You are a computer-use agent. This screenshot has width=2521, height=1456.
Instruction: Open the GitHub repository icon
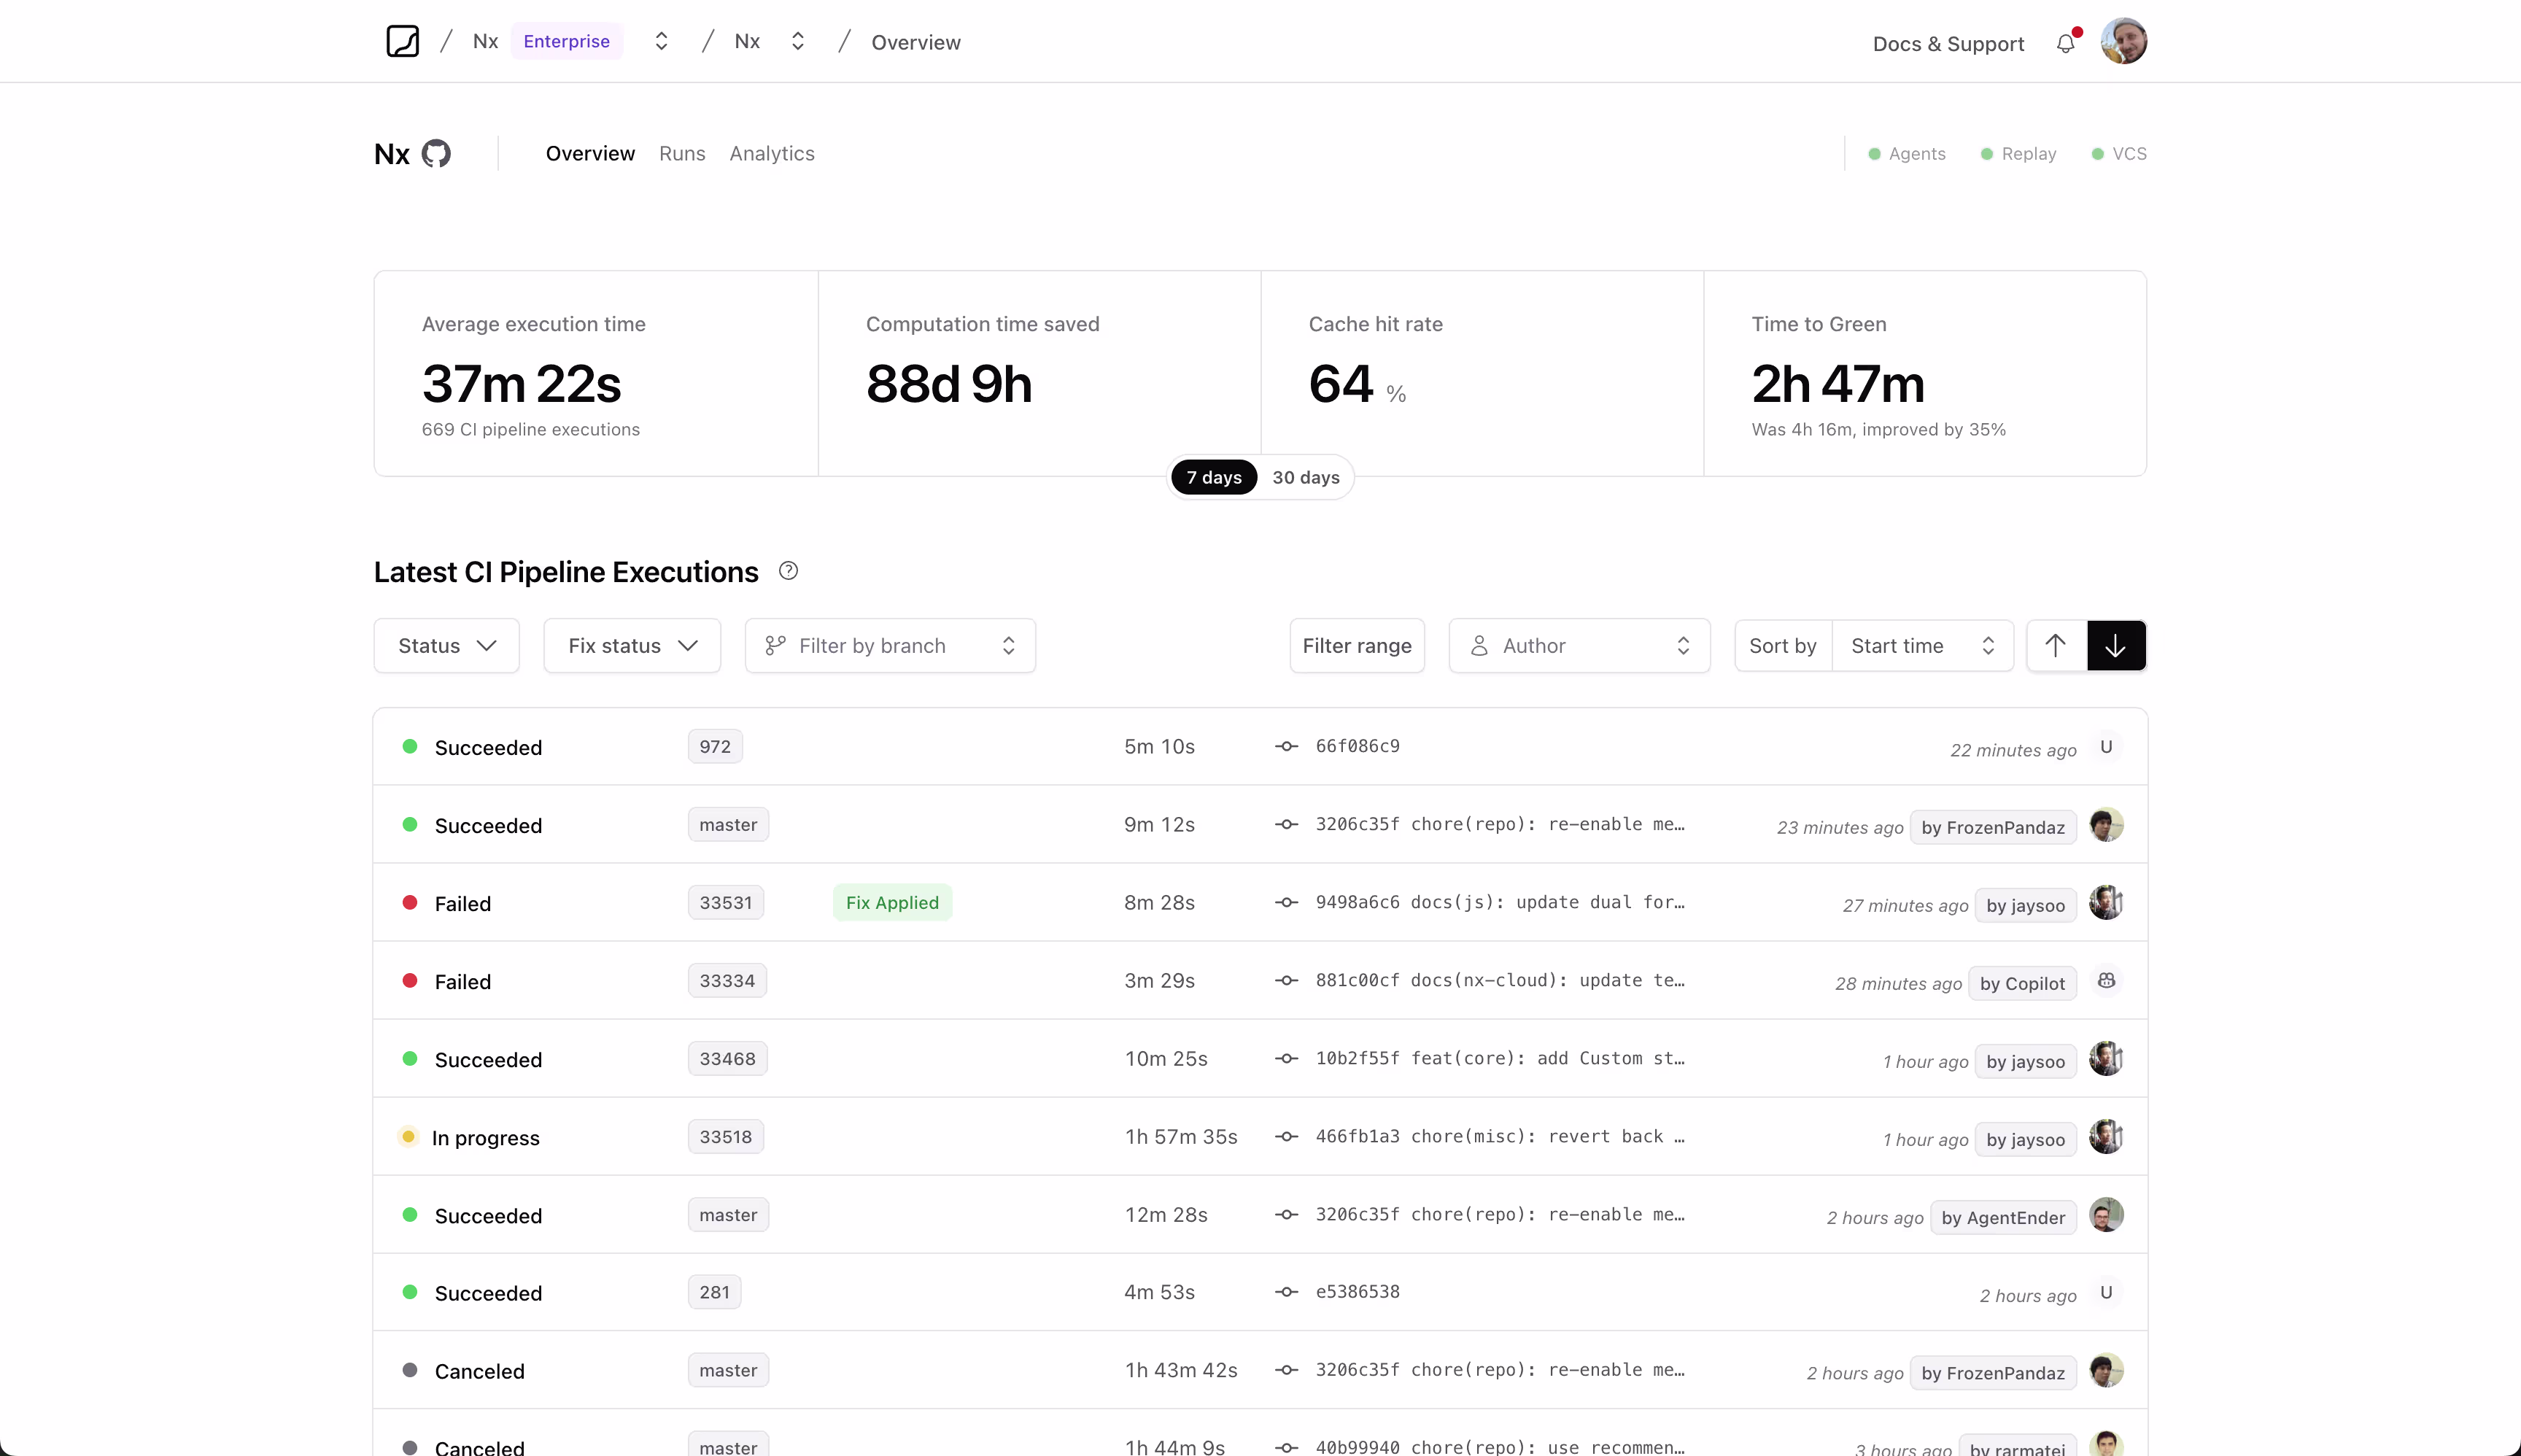click(436, 153)
